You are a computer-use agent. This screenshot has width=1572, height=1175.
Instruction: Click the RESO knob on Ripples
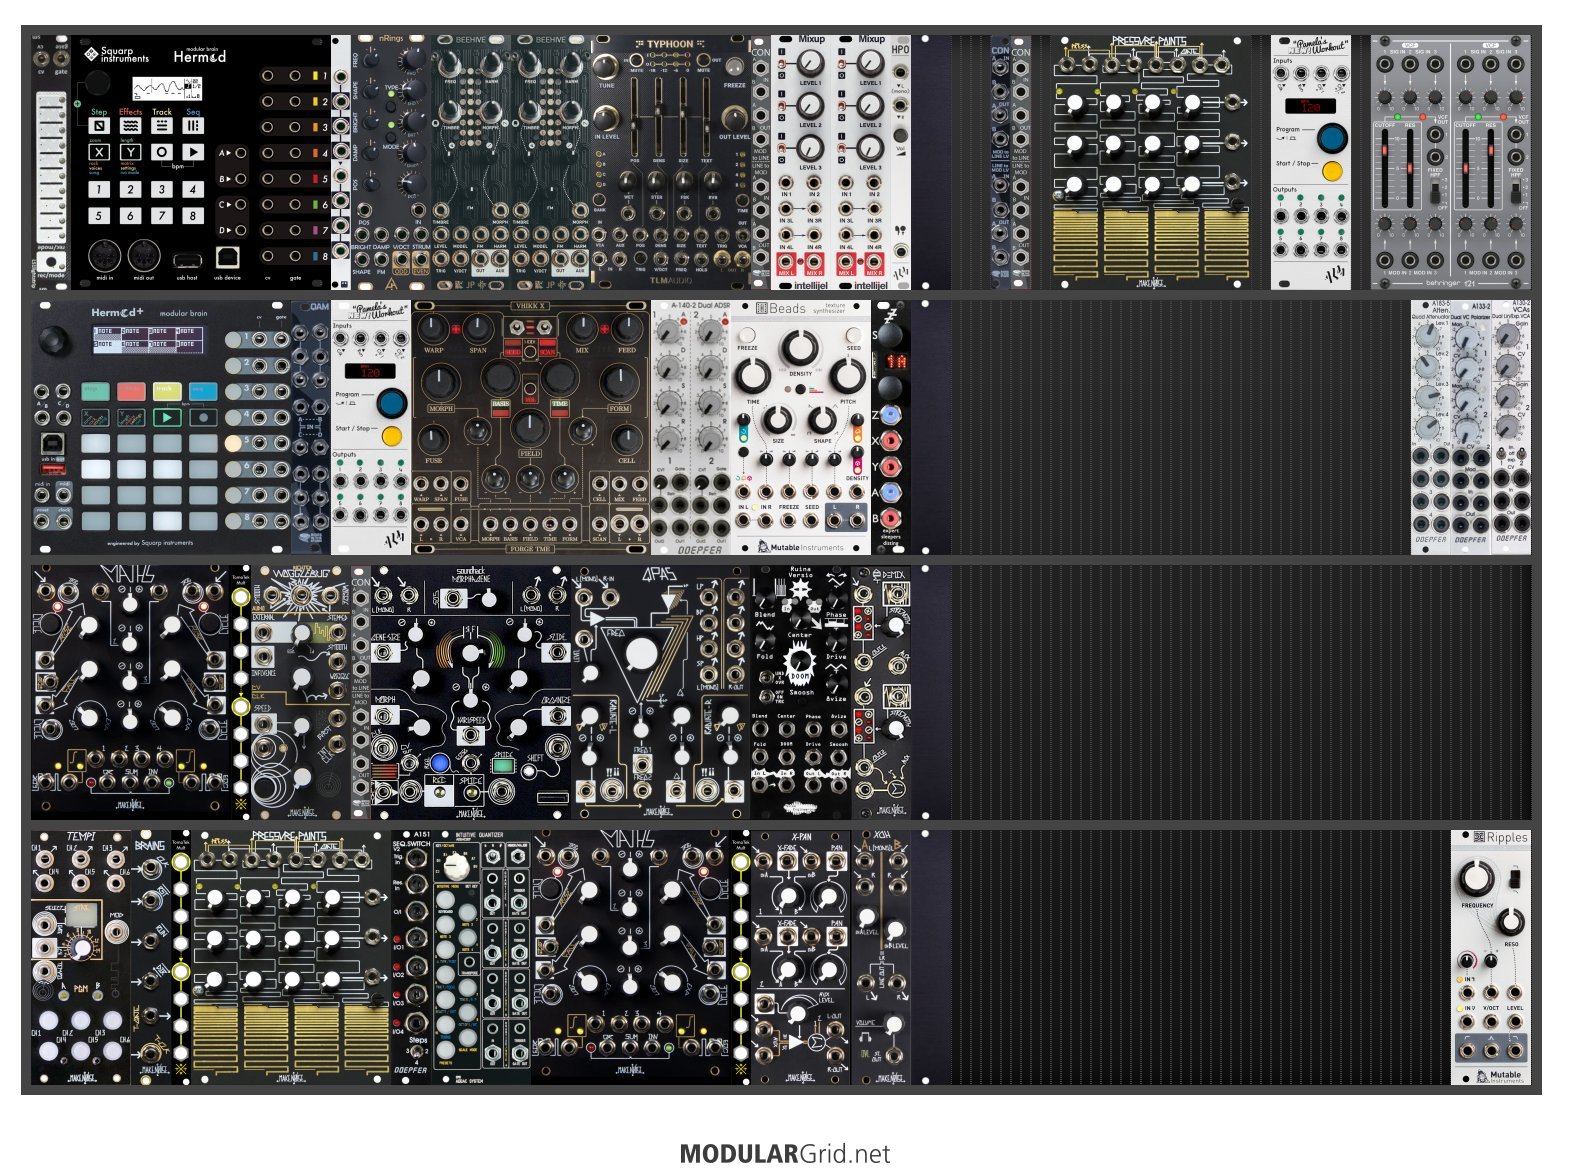[x=1510, y=921]
